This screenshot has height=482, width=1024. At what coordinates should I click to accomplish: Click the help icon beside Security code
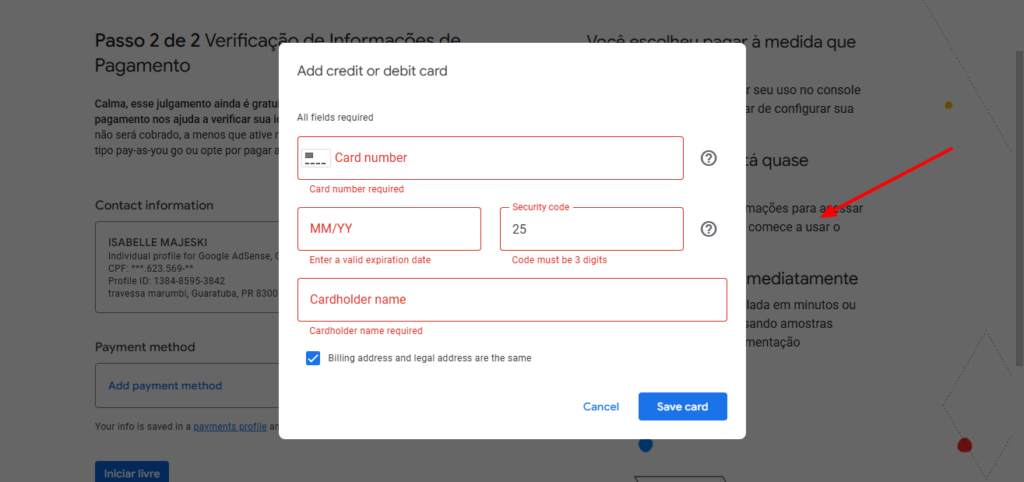click(x=709, y=229)
